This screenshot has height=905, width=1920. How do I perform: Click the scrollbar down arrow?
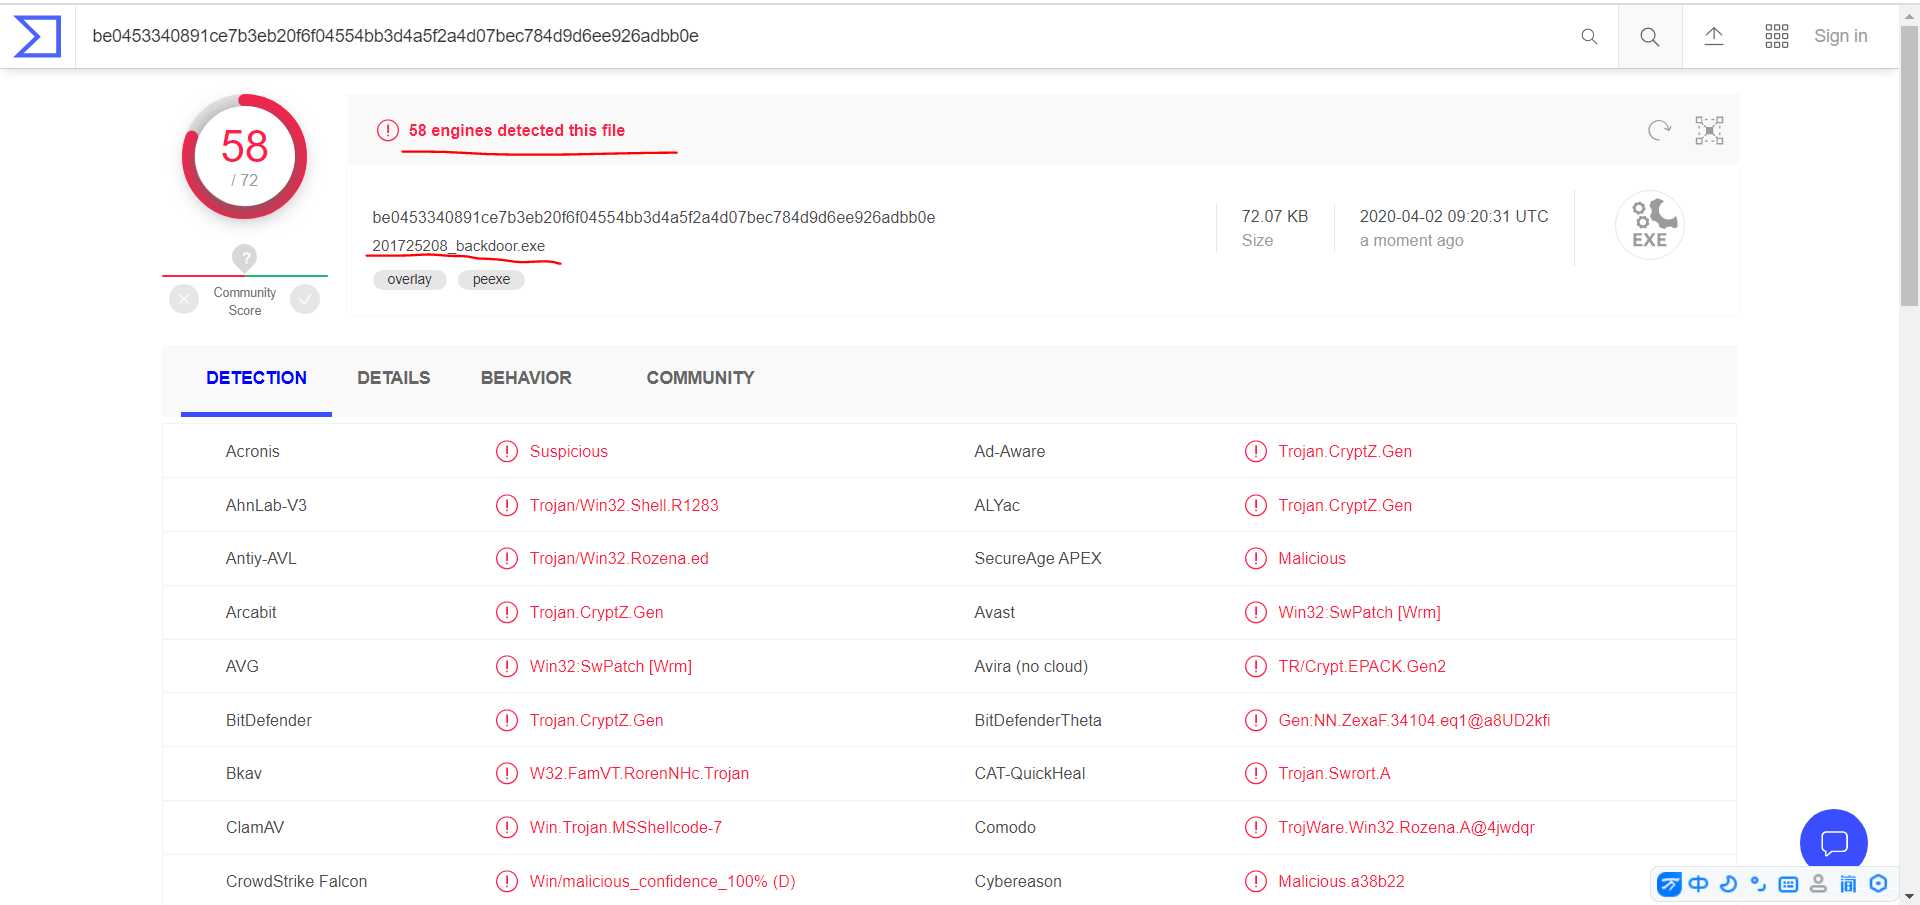[x=1909, y=896]
